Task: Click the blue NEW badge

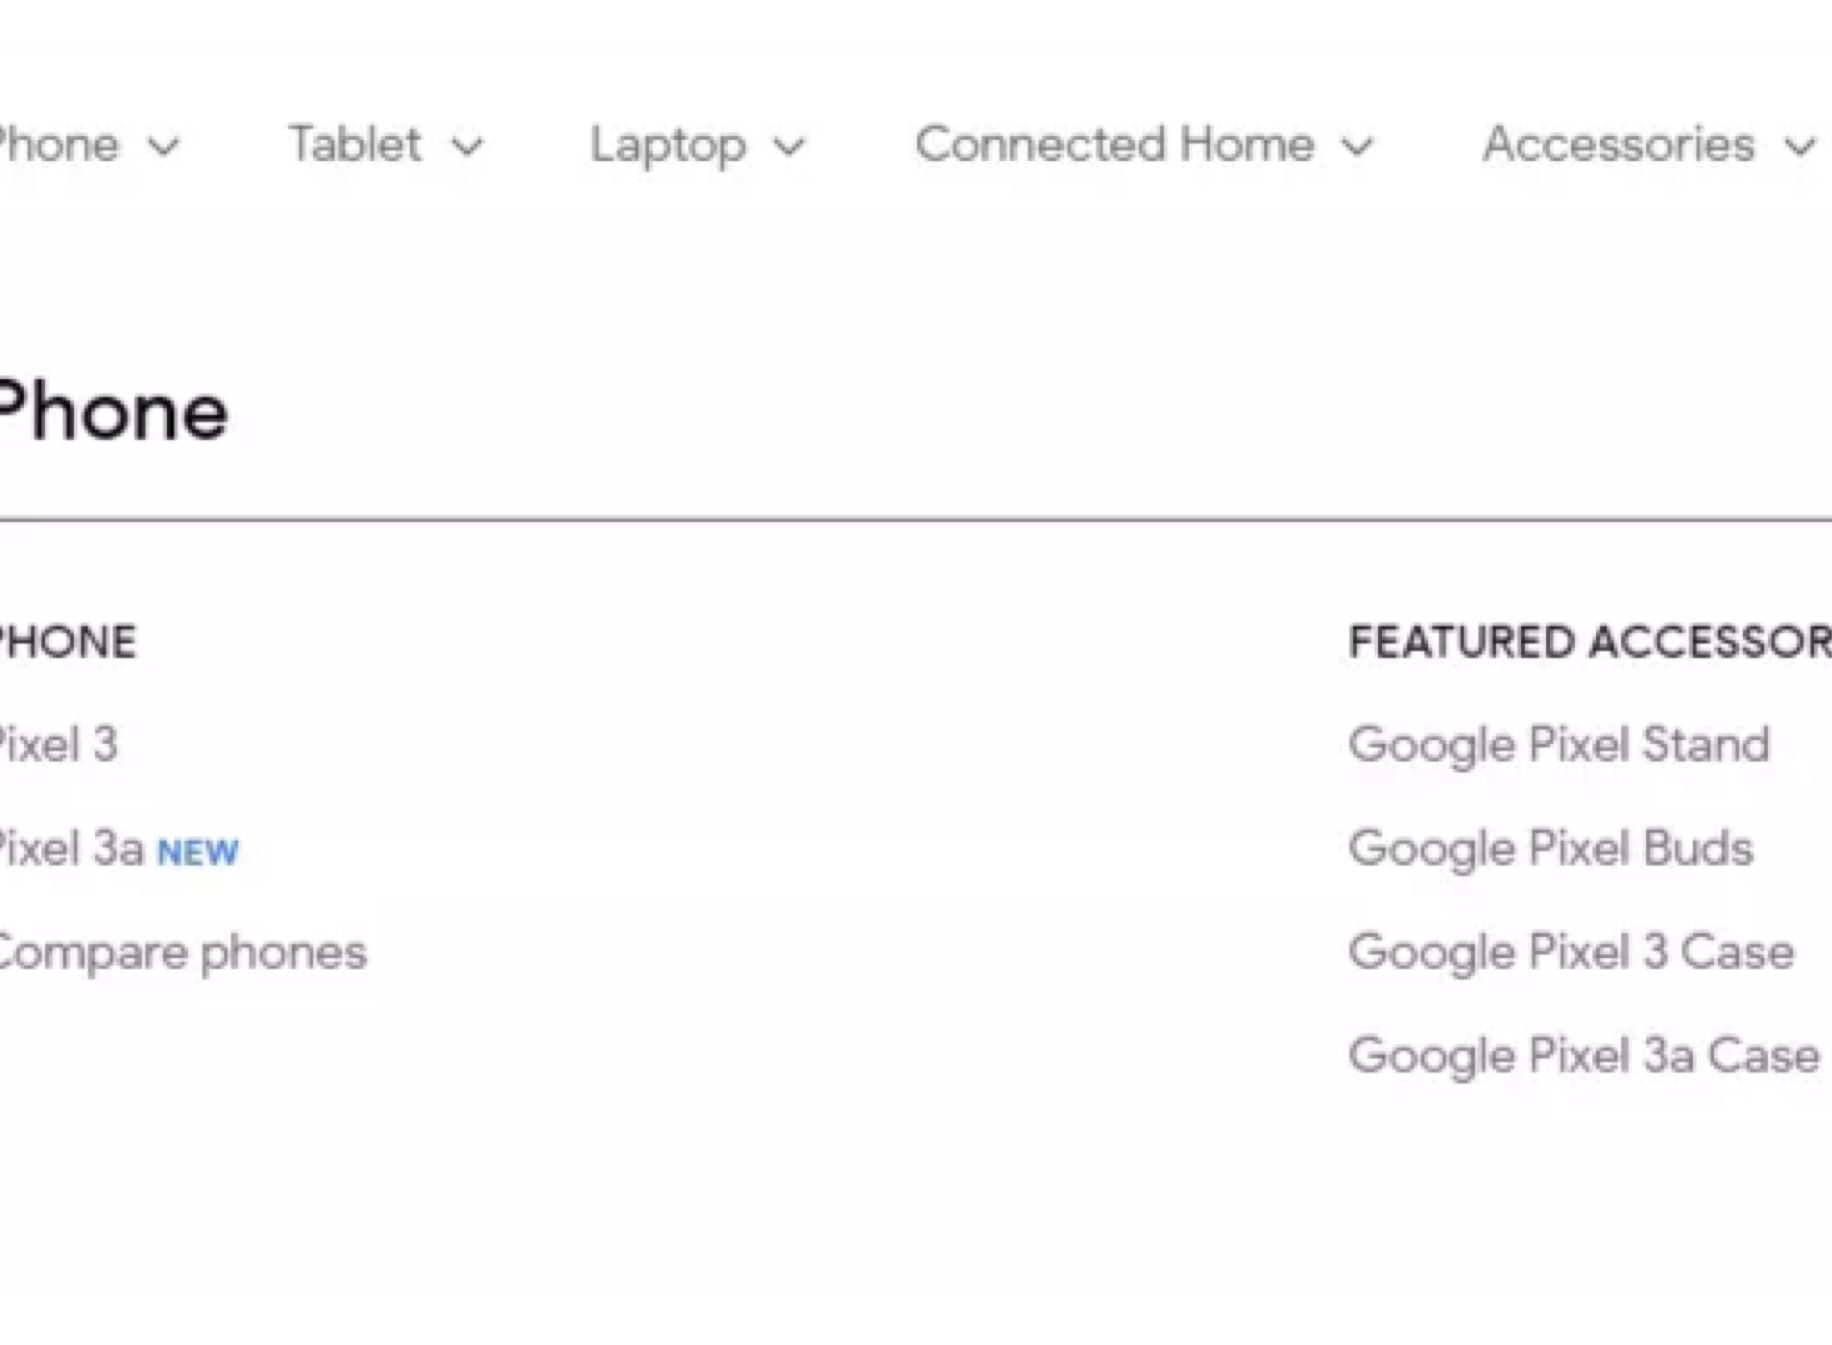Action: click(x=198, y=853)
